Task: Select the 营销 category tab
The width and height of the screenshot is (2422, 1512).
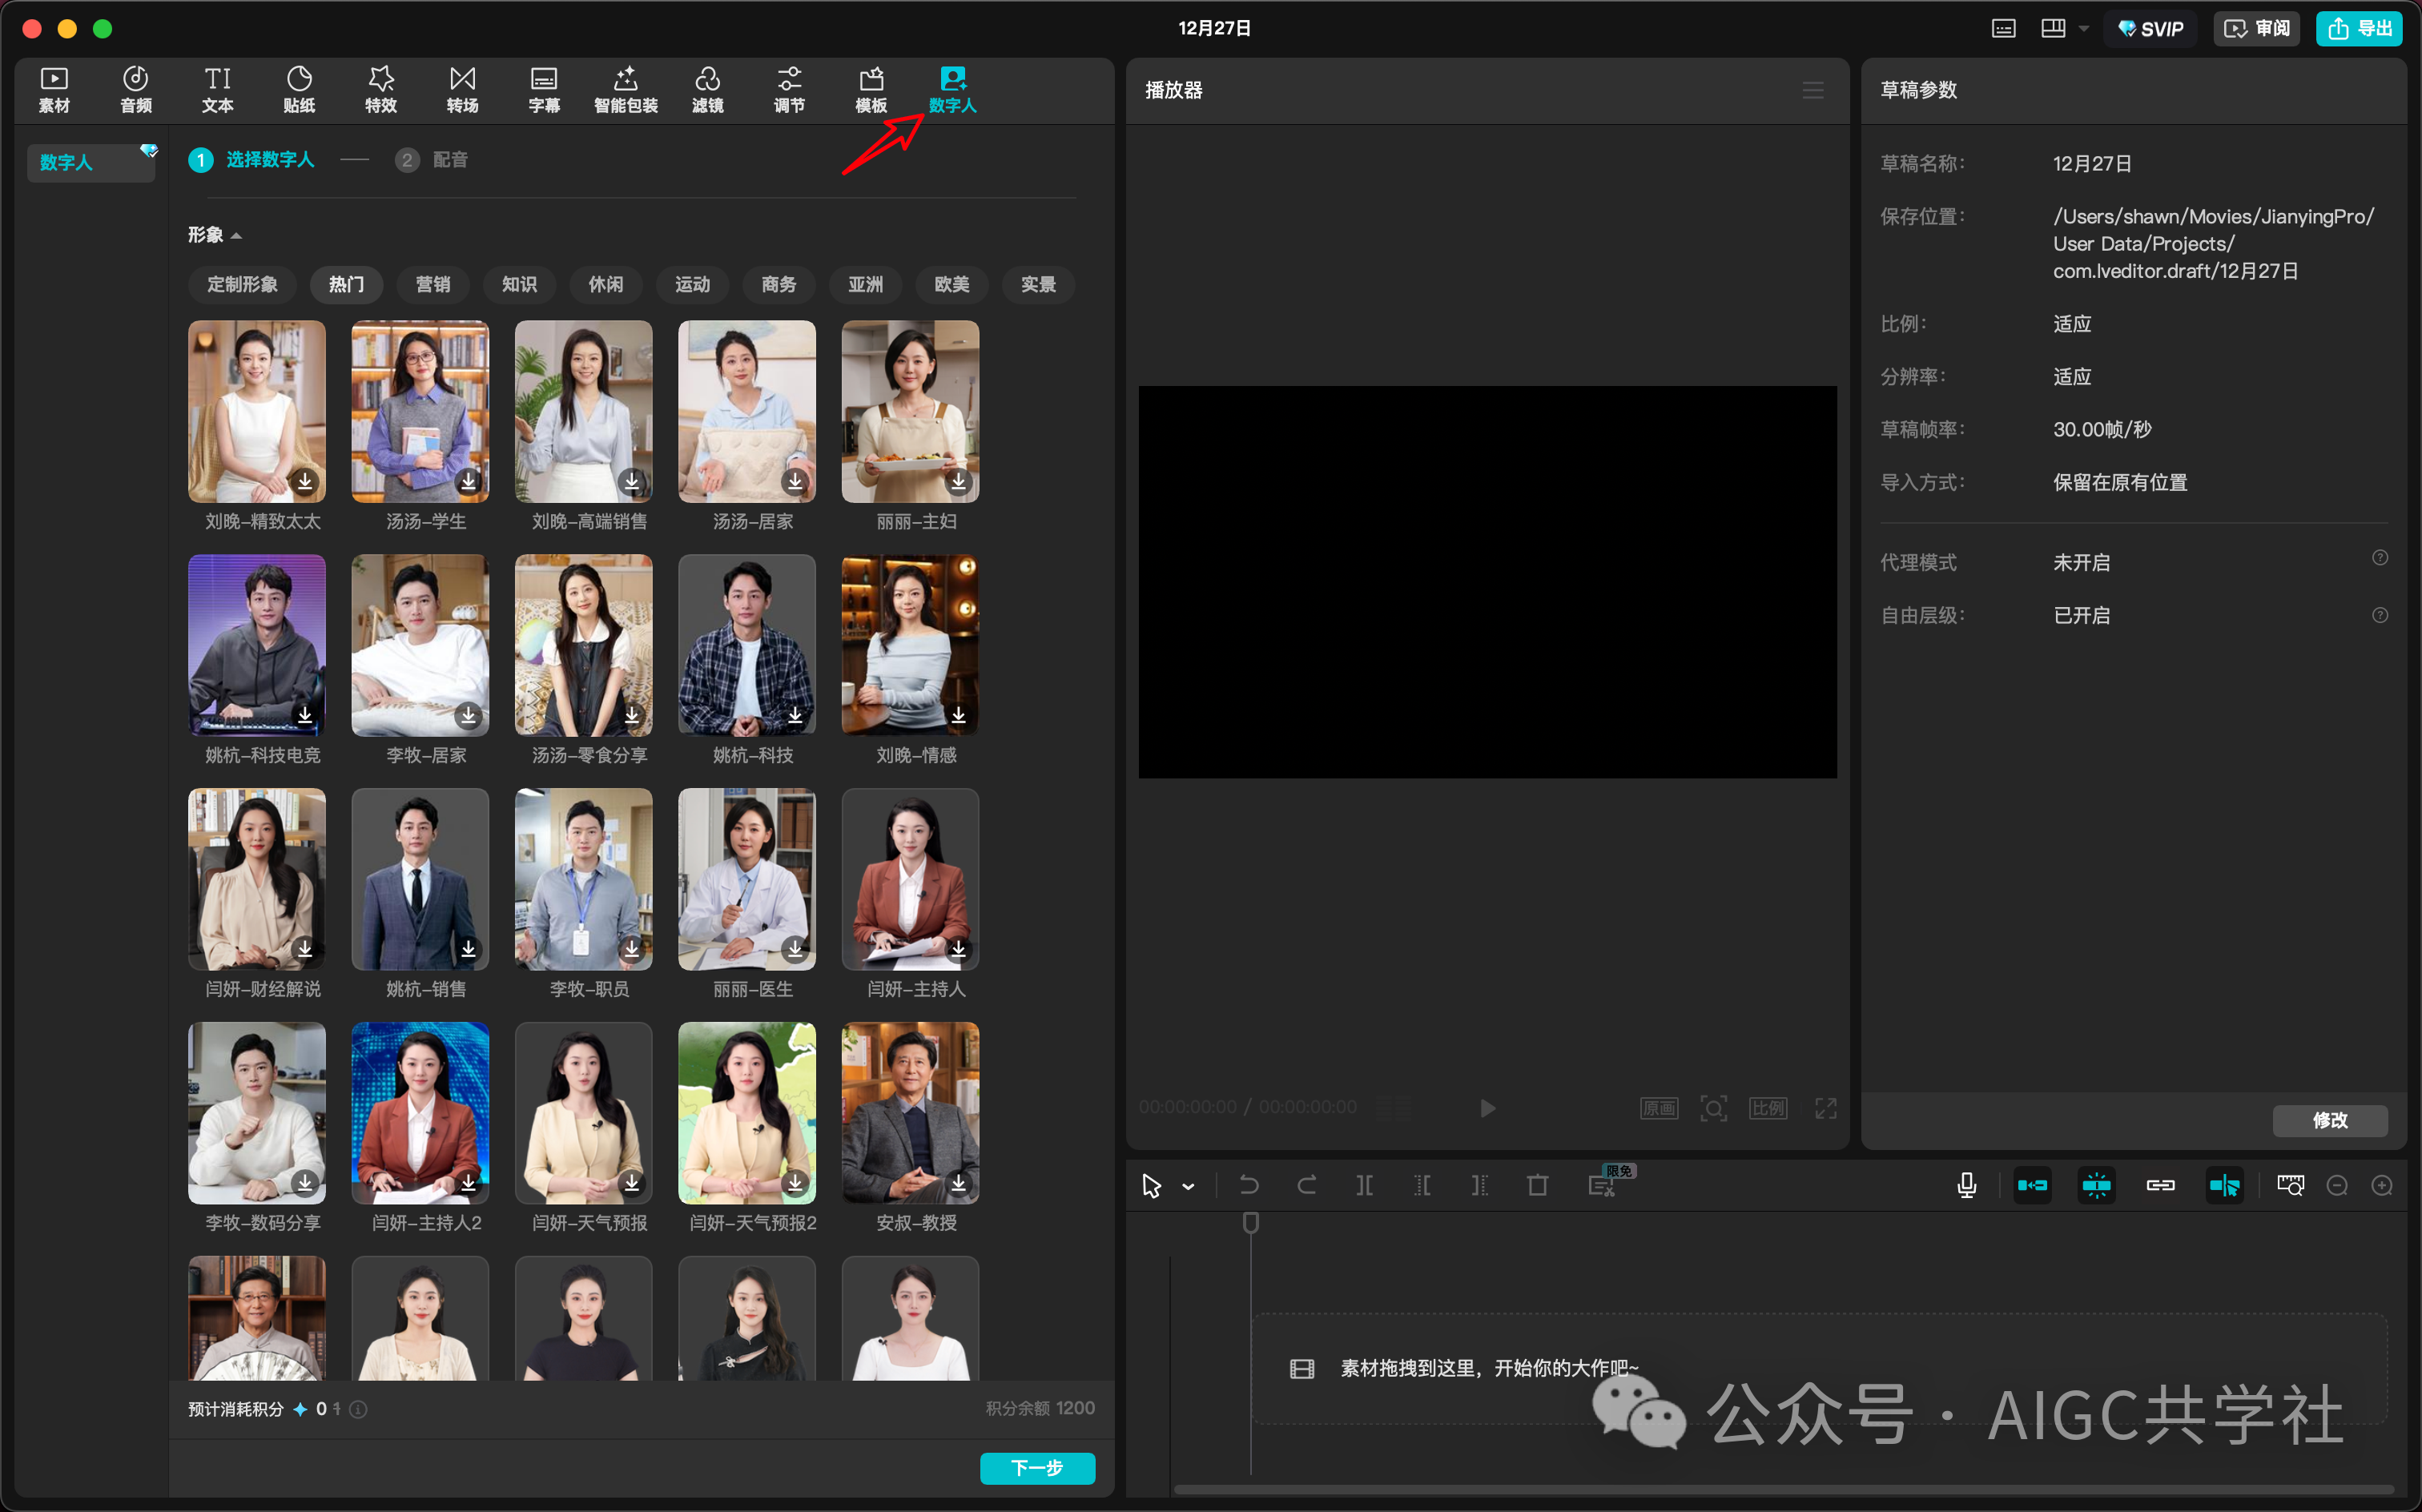Action: coord(433,285)
